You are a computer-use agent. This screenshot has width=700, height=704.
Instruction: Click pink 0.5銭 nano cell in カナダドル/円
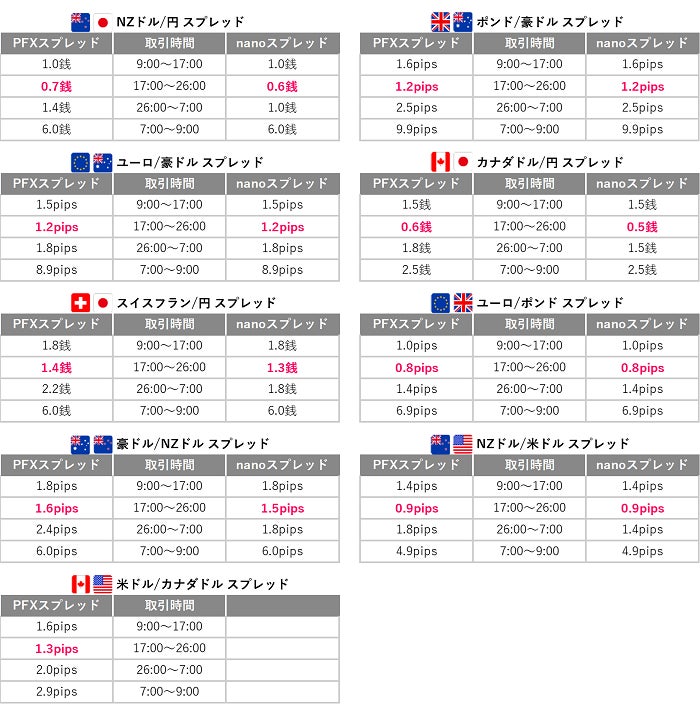tap(642, 227)
